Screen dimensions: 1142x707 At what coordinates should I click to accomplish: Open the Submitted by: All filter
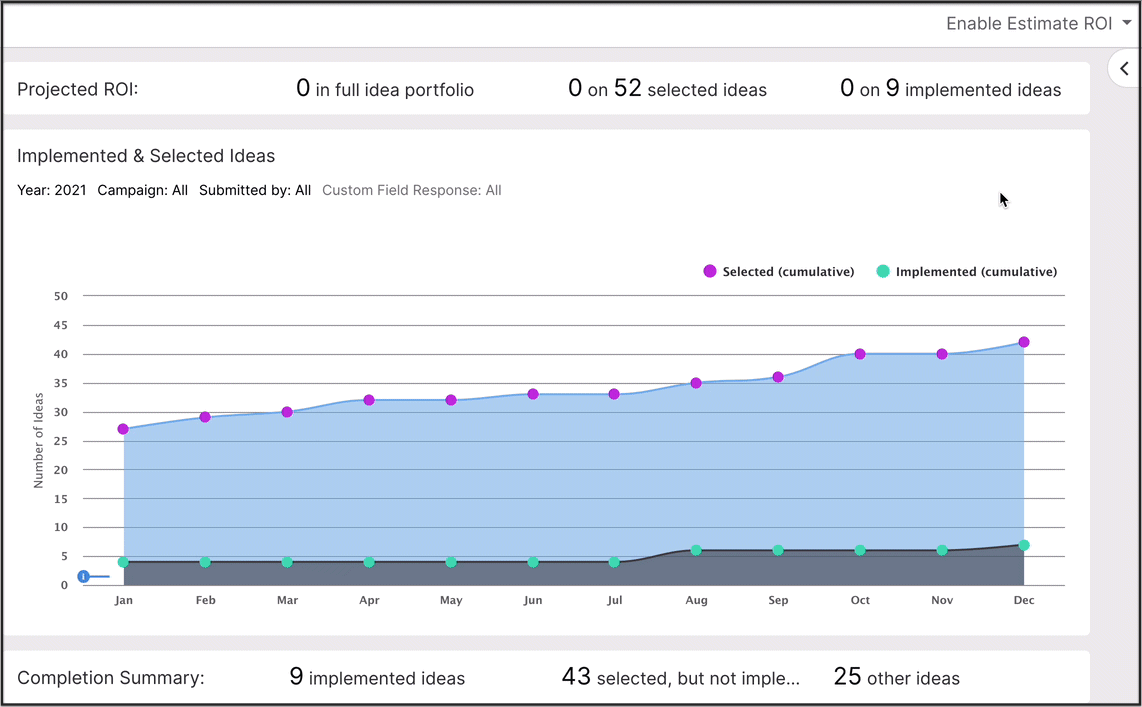tap(255, 190)
